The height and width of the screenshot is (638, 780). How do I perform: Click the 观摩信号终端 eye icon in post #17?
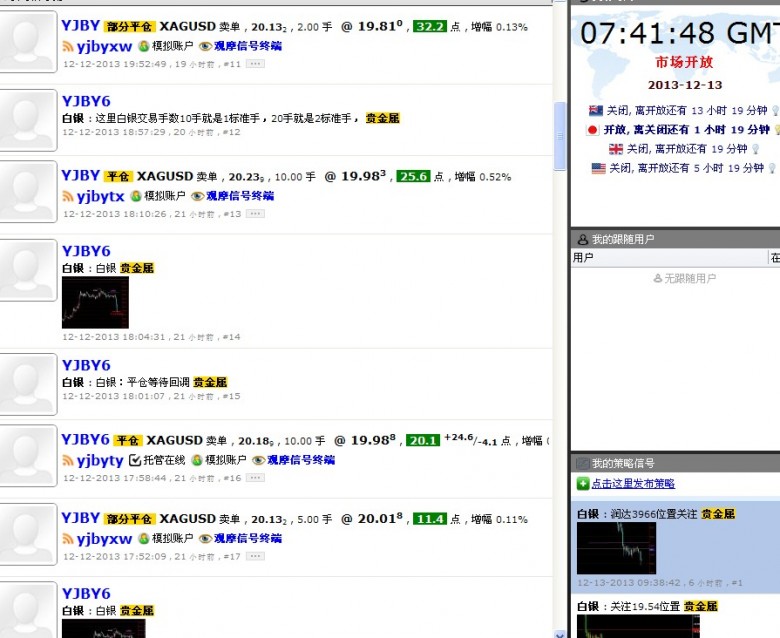[x=205, y=539]
